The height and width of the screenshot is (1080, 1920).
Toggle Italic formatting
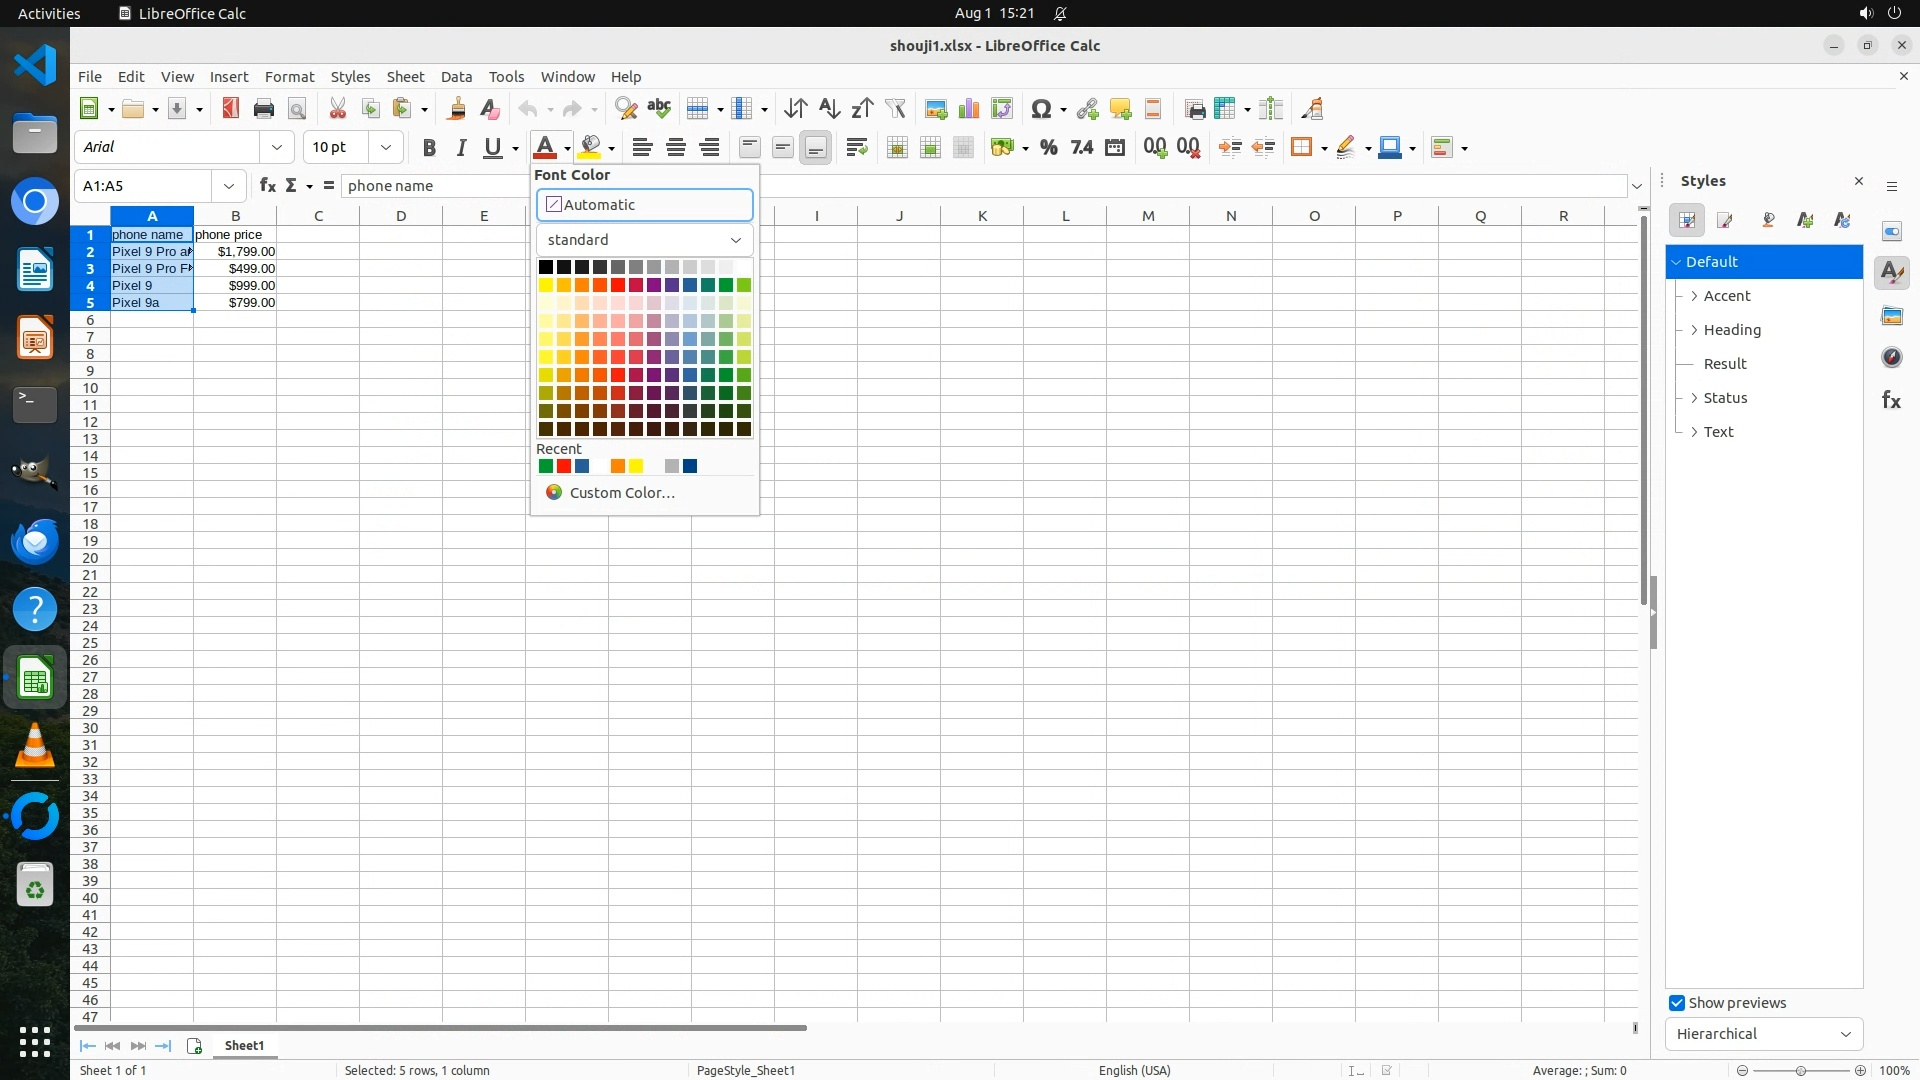coord(461,148)
